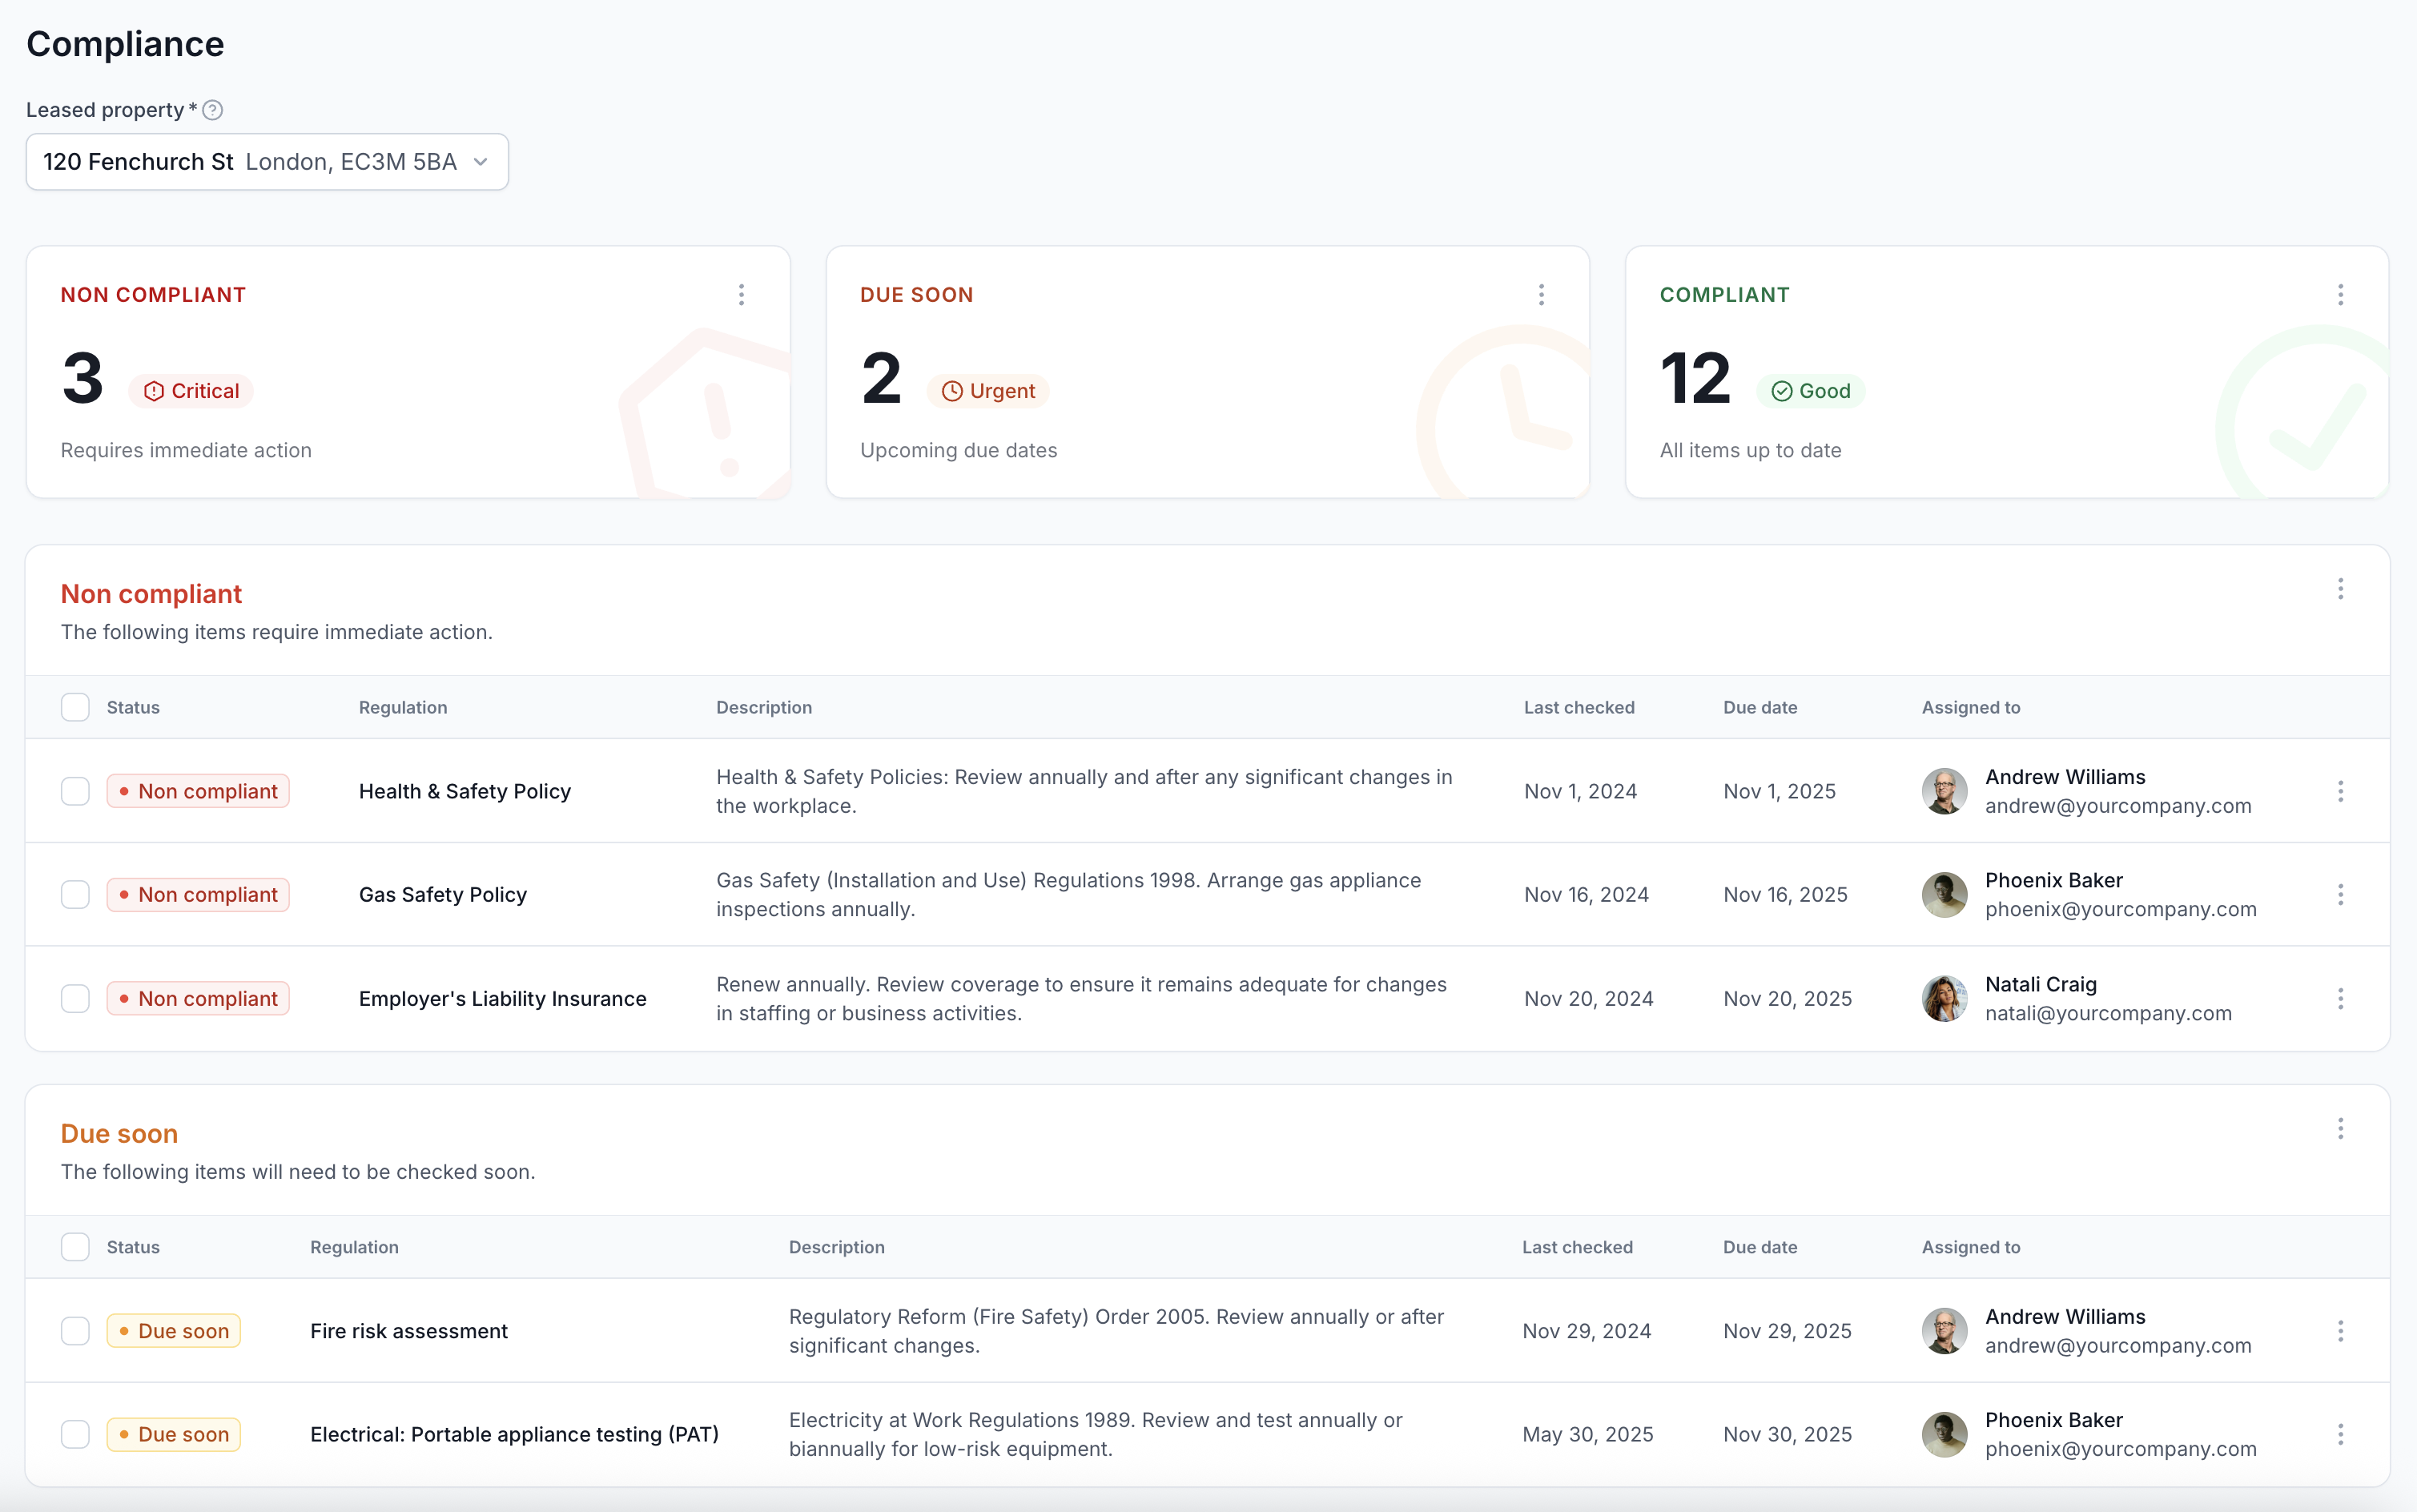Open row actions for Fire risk assessment

(2340, 1330)
